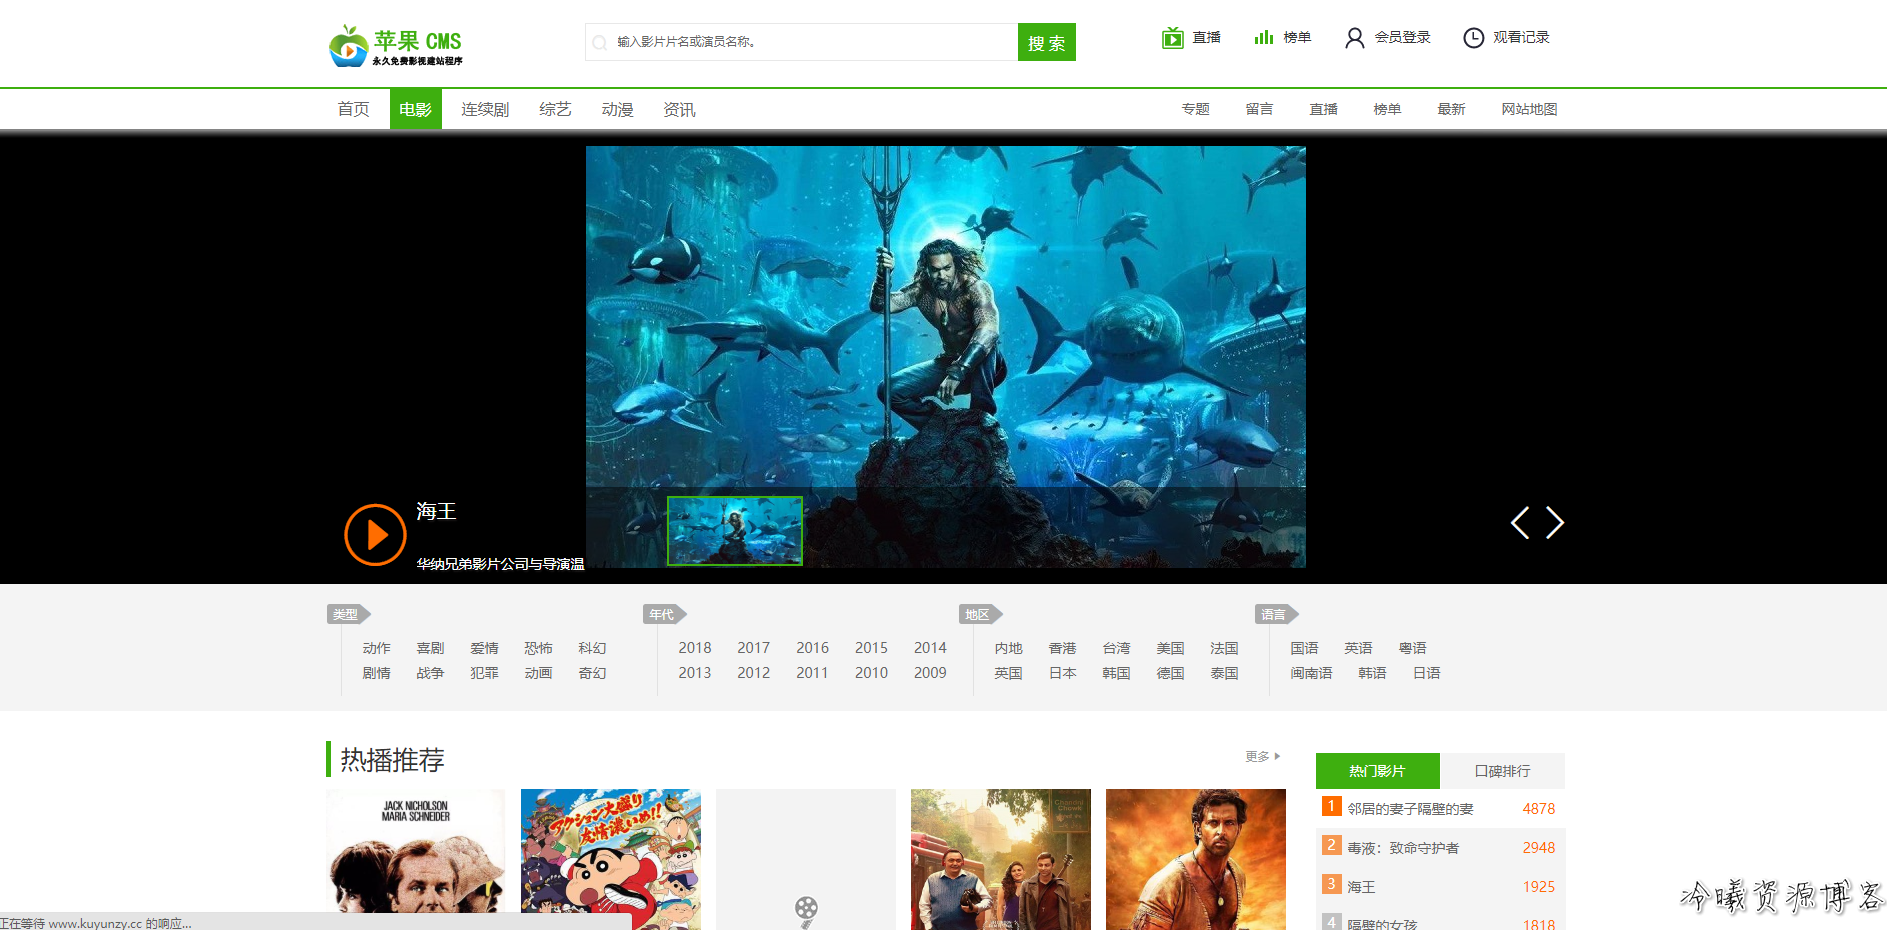The width and height of the screenshot is (1887, 930).
Task: Filter by 战争 genre
Action: (430, 673)
